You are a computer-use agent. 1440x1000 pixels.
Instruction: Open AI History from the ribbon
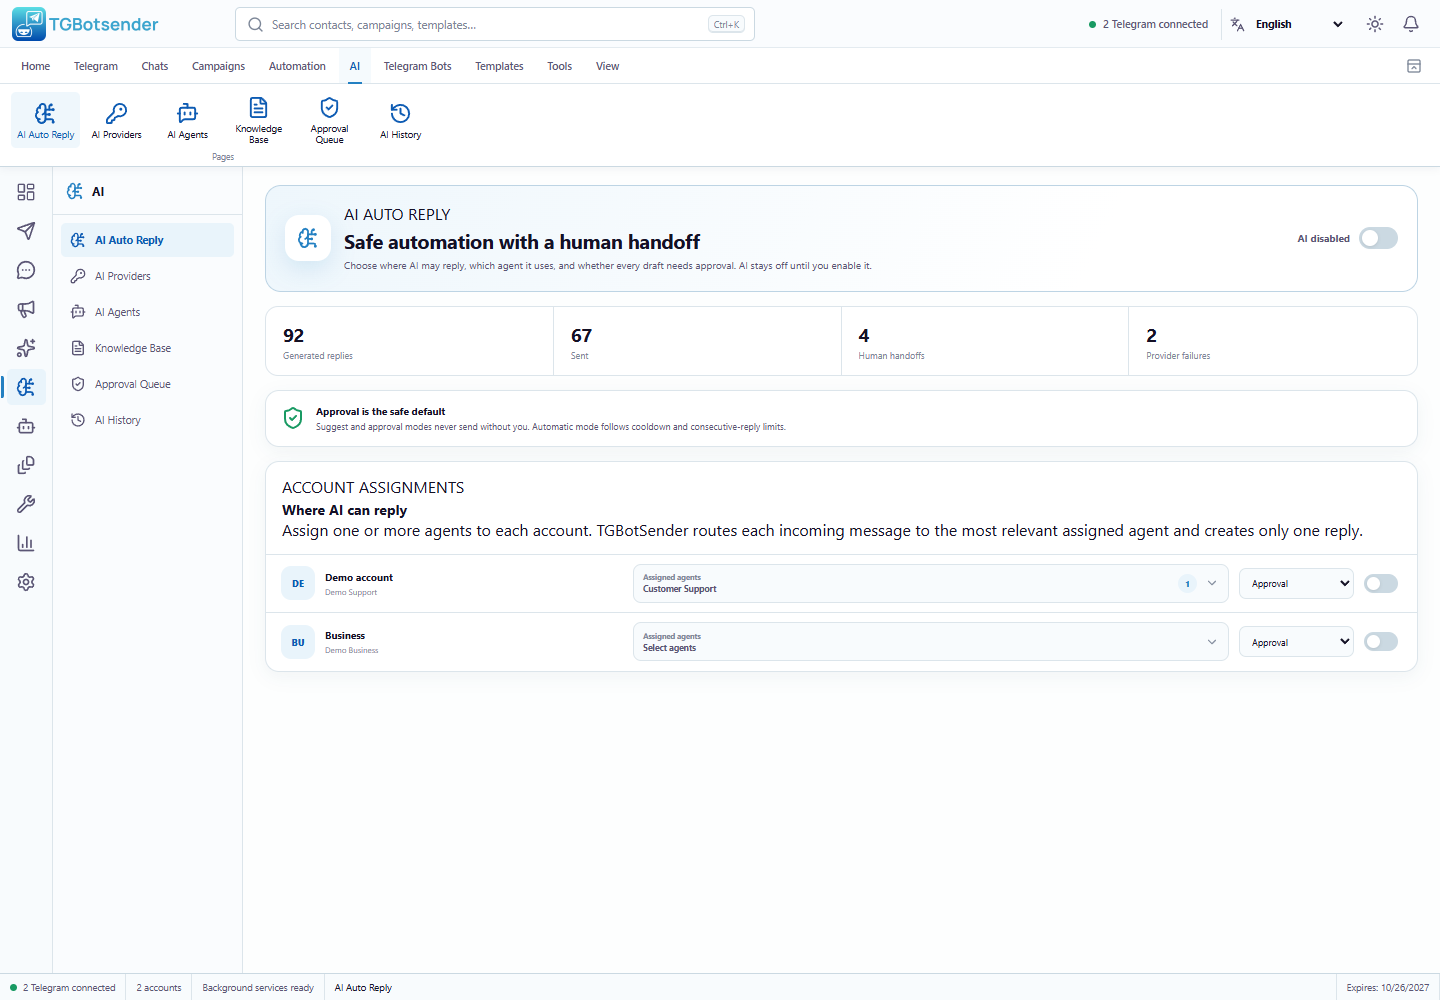pyautogui.click(x=400, y=120)
